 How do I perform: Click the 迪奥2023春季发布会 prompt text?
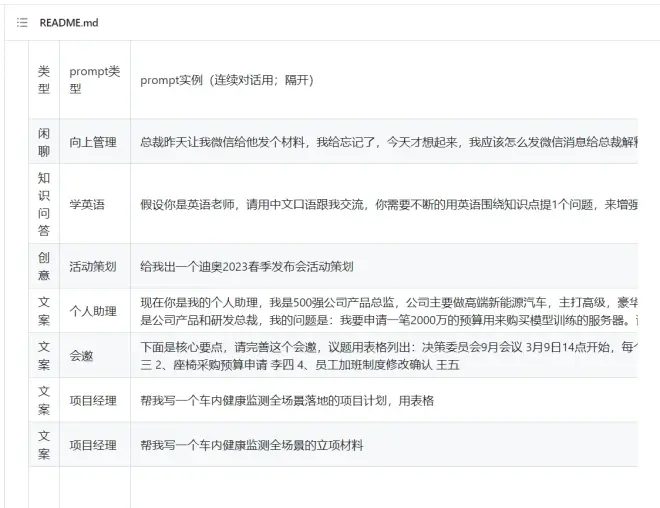(247, 267)
